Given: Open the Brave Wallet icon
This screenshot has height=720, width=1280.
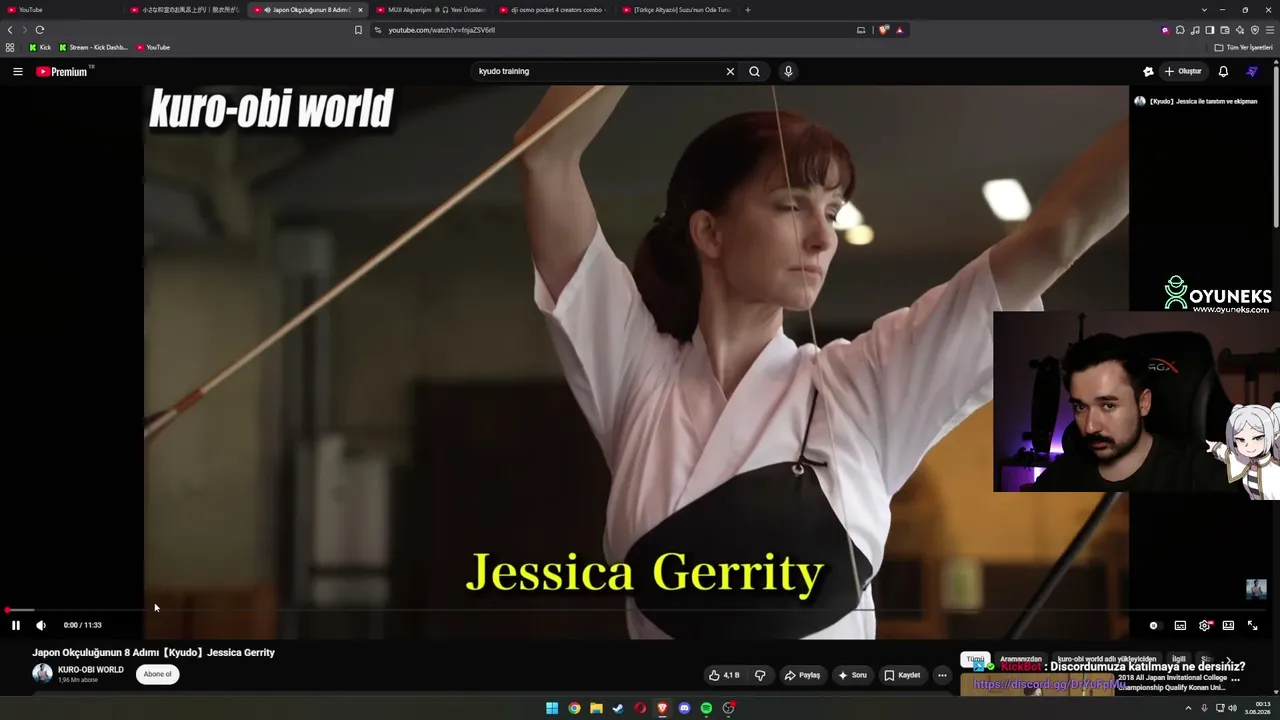Looking at the screenshot, I should tap(1225, 30).
